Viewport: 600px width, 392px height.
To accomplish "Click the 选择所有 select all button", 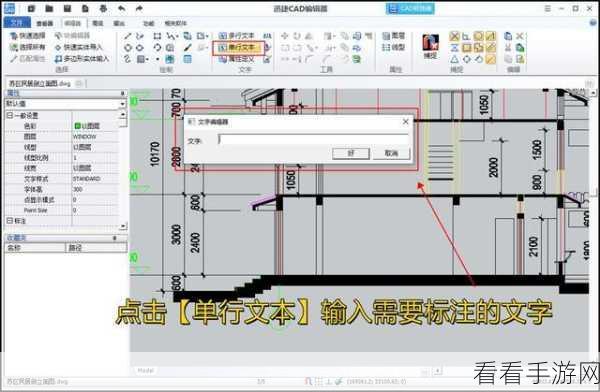I will 28,47.
